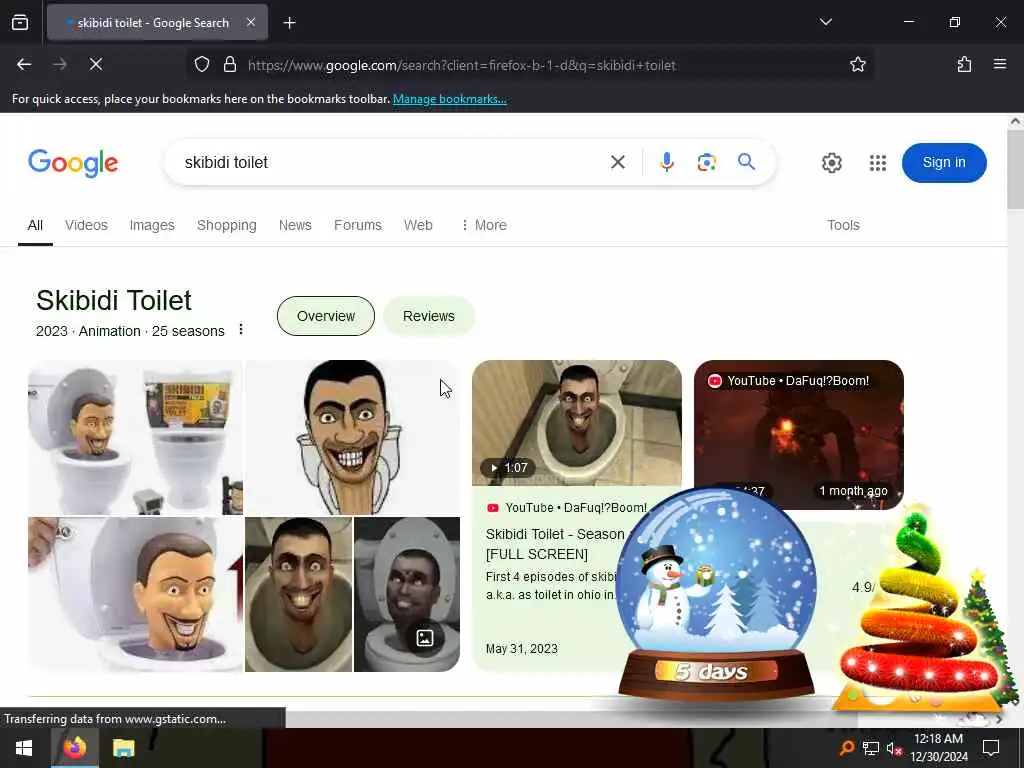Select the Overview chip
Image resolution: width=1024 pixels, height=768 pixels.
(x=326, y=316)
